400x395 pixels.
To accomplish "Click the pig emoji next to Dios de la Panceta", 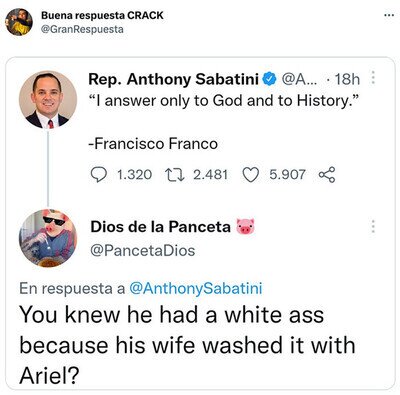I will (x=245, y=227).
